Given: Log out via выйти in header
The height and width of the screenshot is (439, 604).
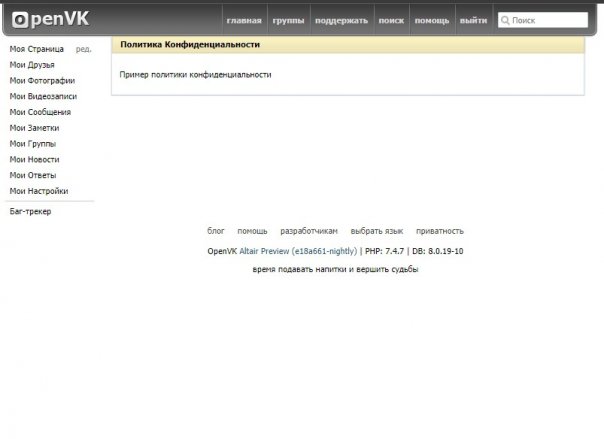Looking at the screenshot, I should click(473, 20).
